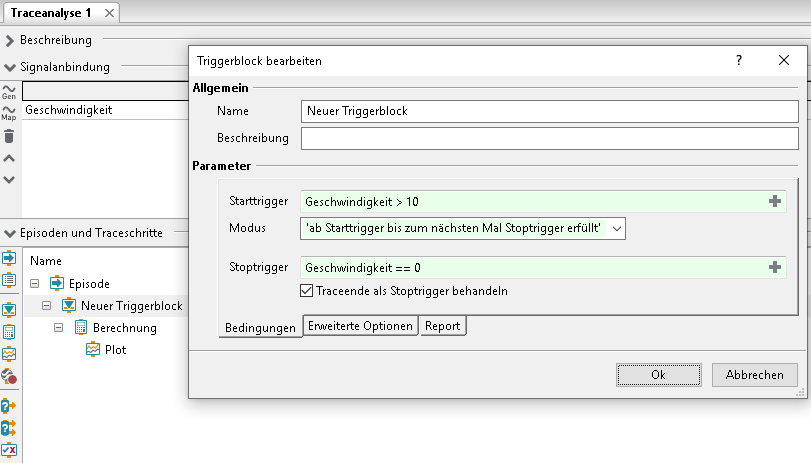
Task: Click the Gen signal generator icon
Action: click(9, 92)
